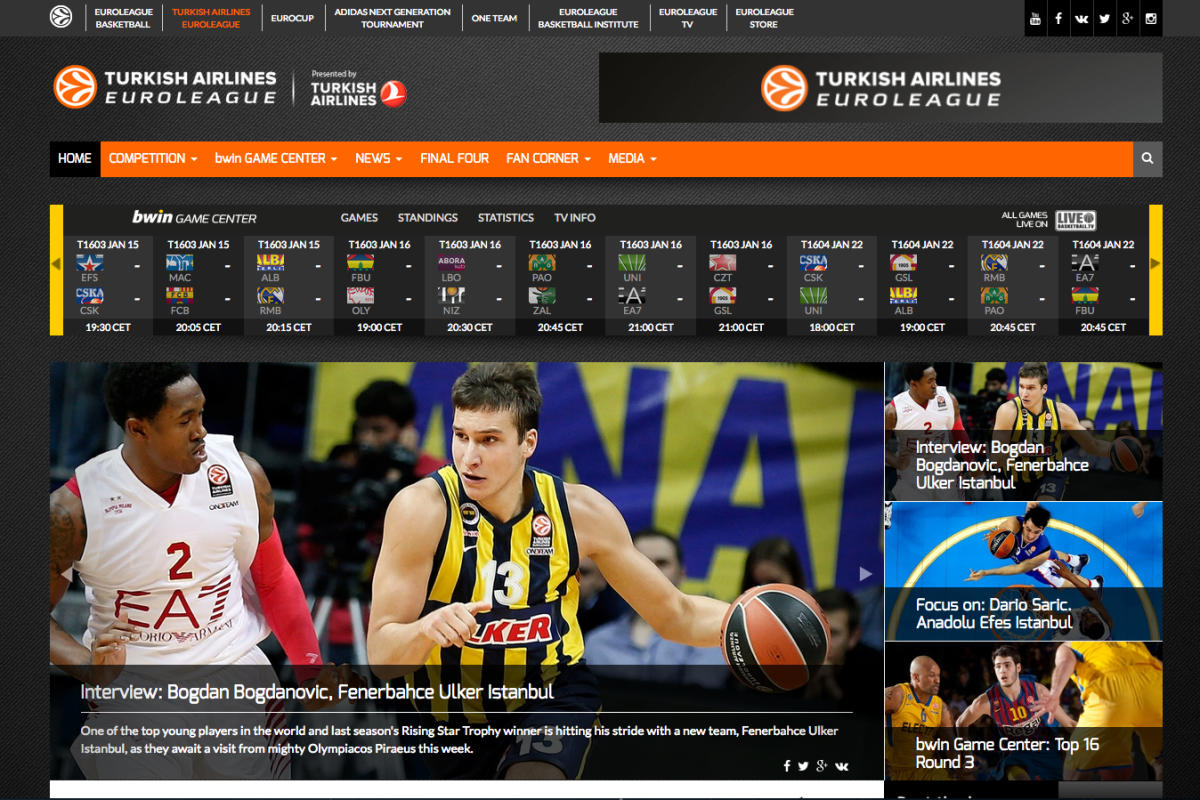Open the Google Plus icon in top bar
1200x800 pixels.
point(1127,18)
